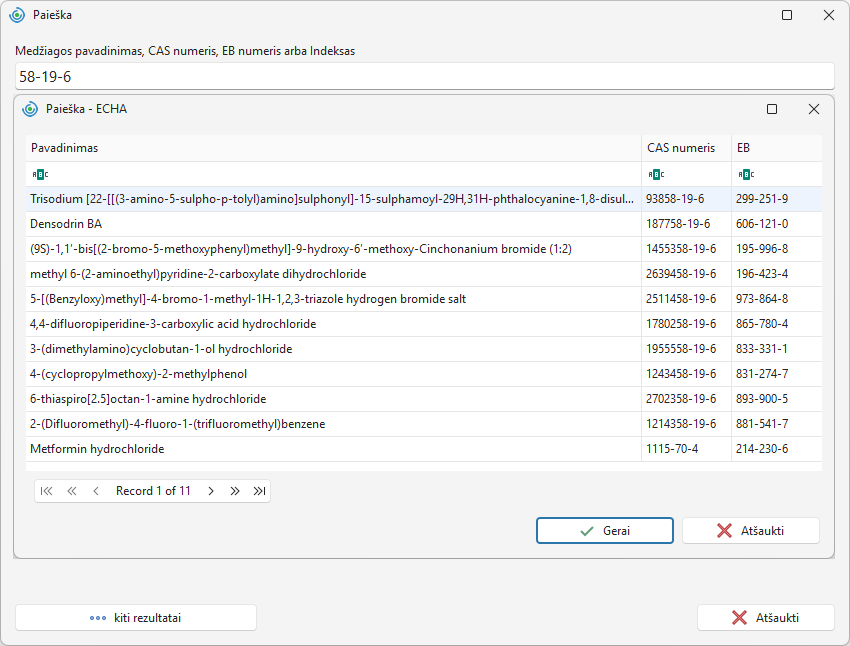Select methyl 6-(2-aminoethyl)pyridine-2-carboxylate dihydrochloride row
This screenshot has height=646, width=850.
[424, 274]
